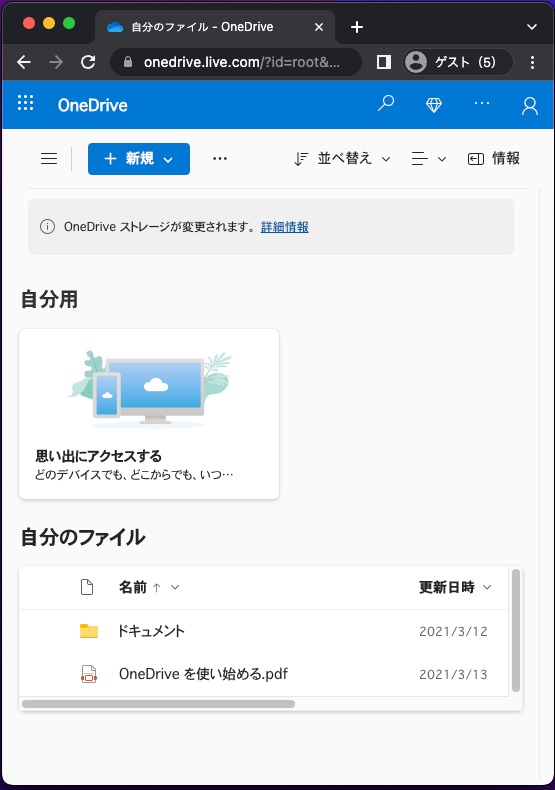Reload the browser page
555x790 pixels.
(88, 62)
